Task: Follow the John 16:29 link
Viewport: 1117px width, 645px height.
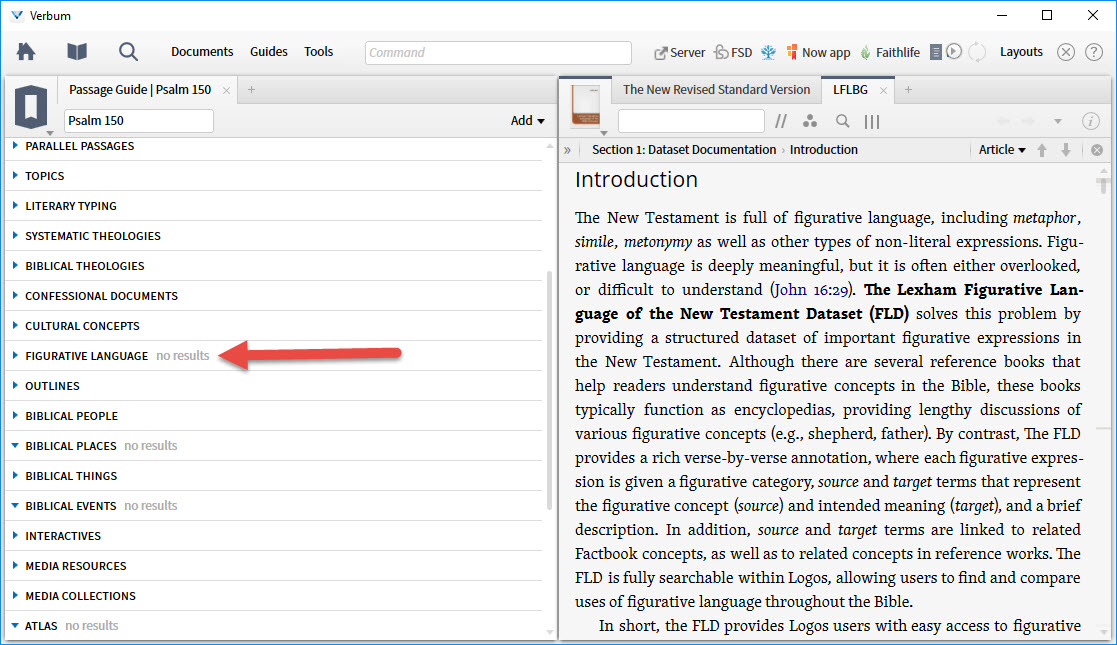Action: tap(811, 290)
